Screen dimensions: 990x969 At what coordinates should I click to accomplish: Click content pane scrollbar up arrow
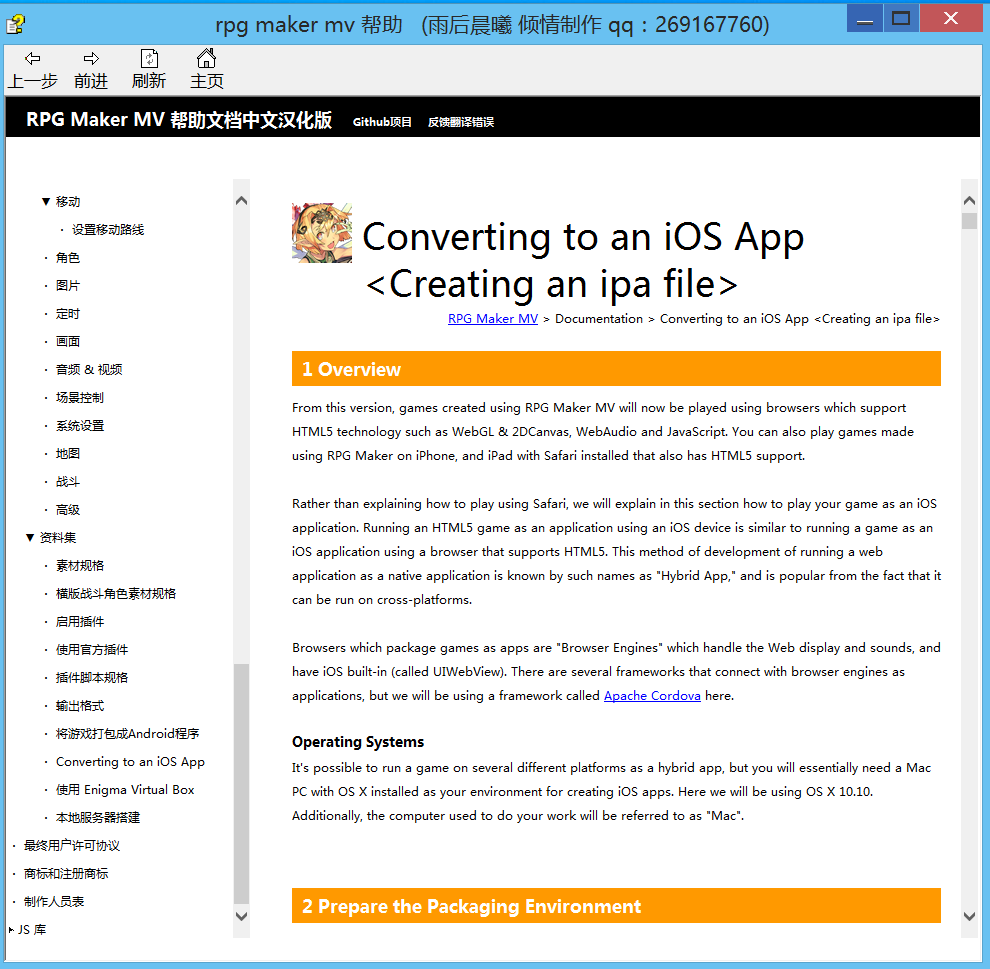pos(969,201)
